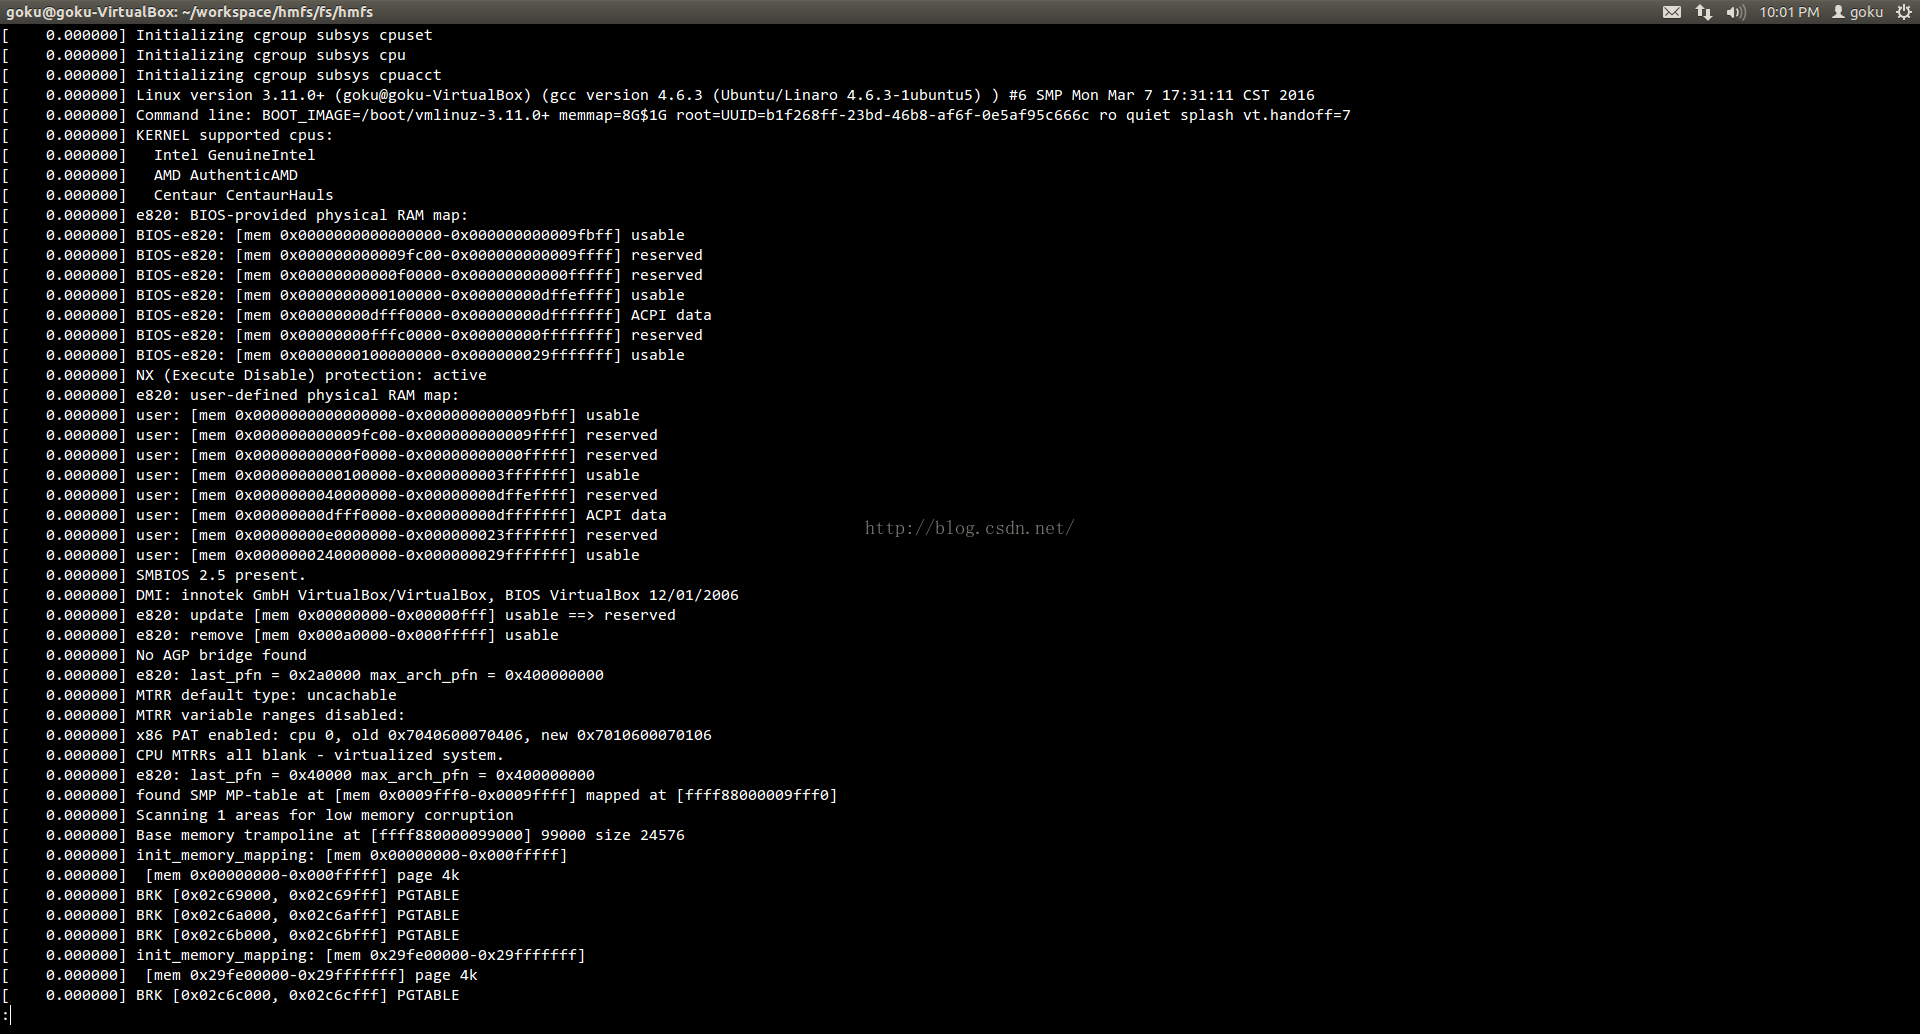Click 'Initializing cgroup subsys cpuacct' line

tap(222, 75)
